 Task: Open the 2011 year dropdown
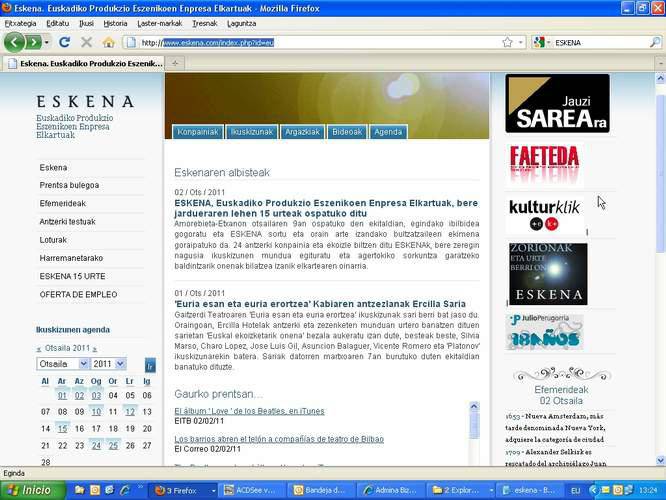click(108, 364)
